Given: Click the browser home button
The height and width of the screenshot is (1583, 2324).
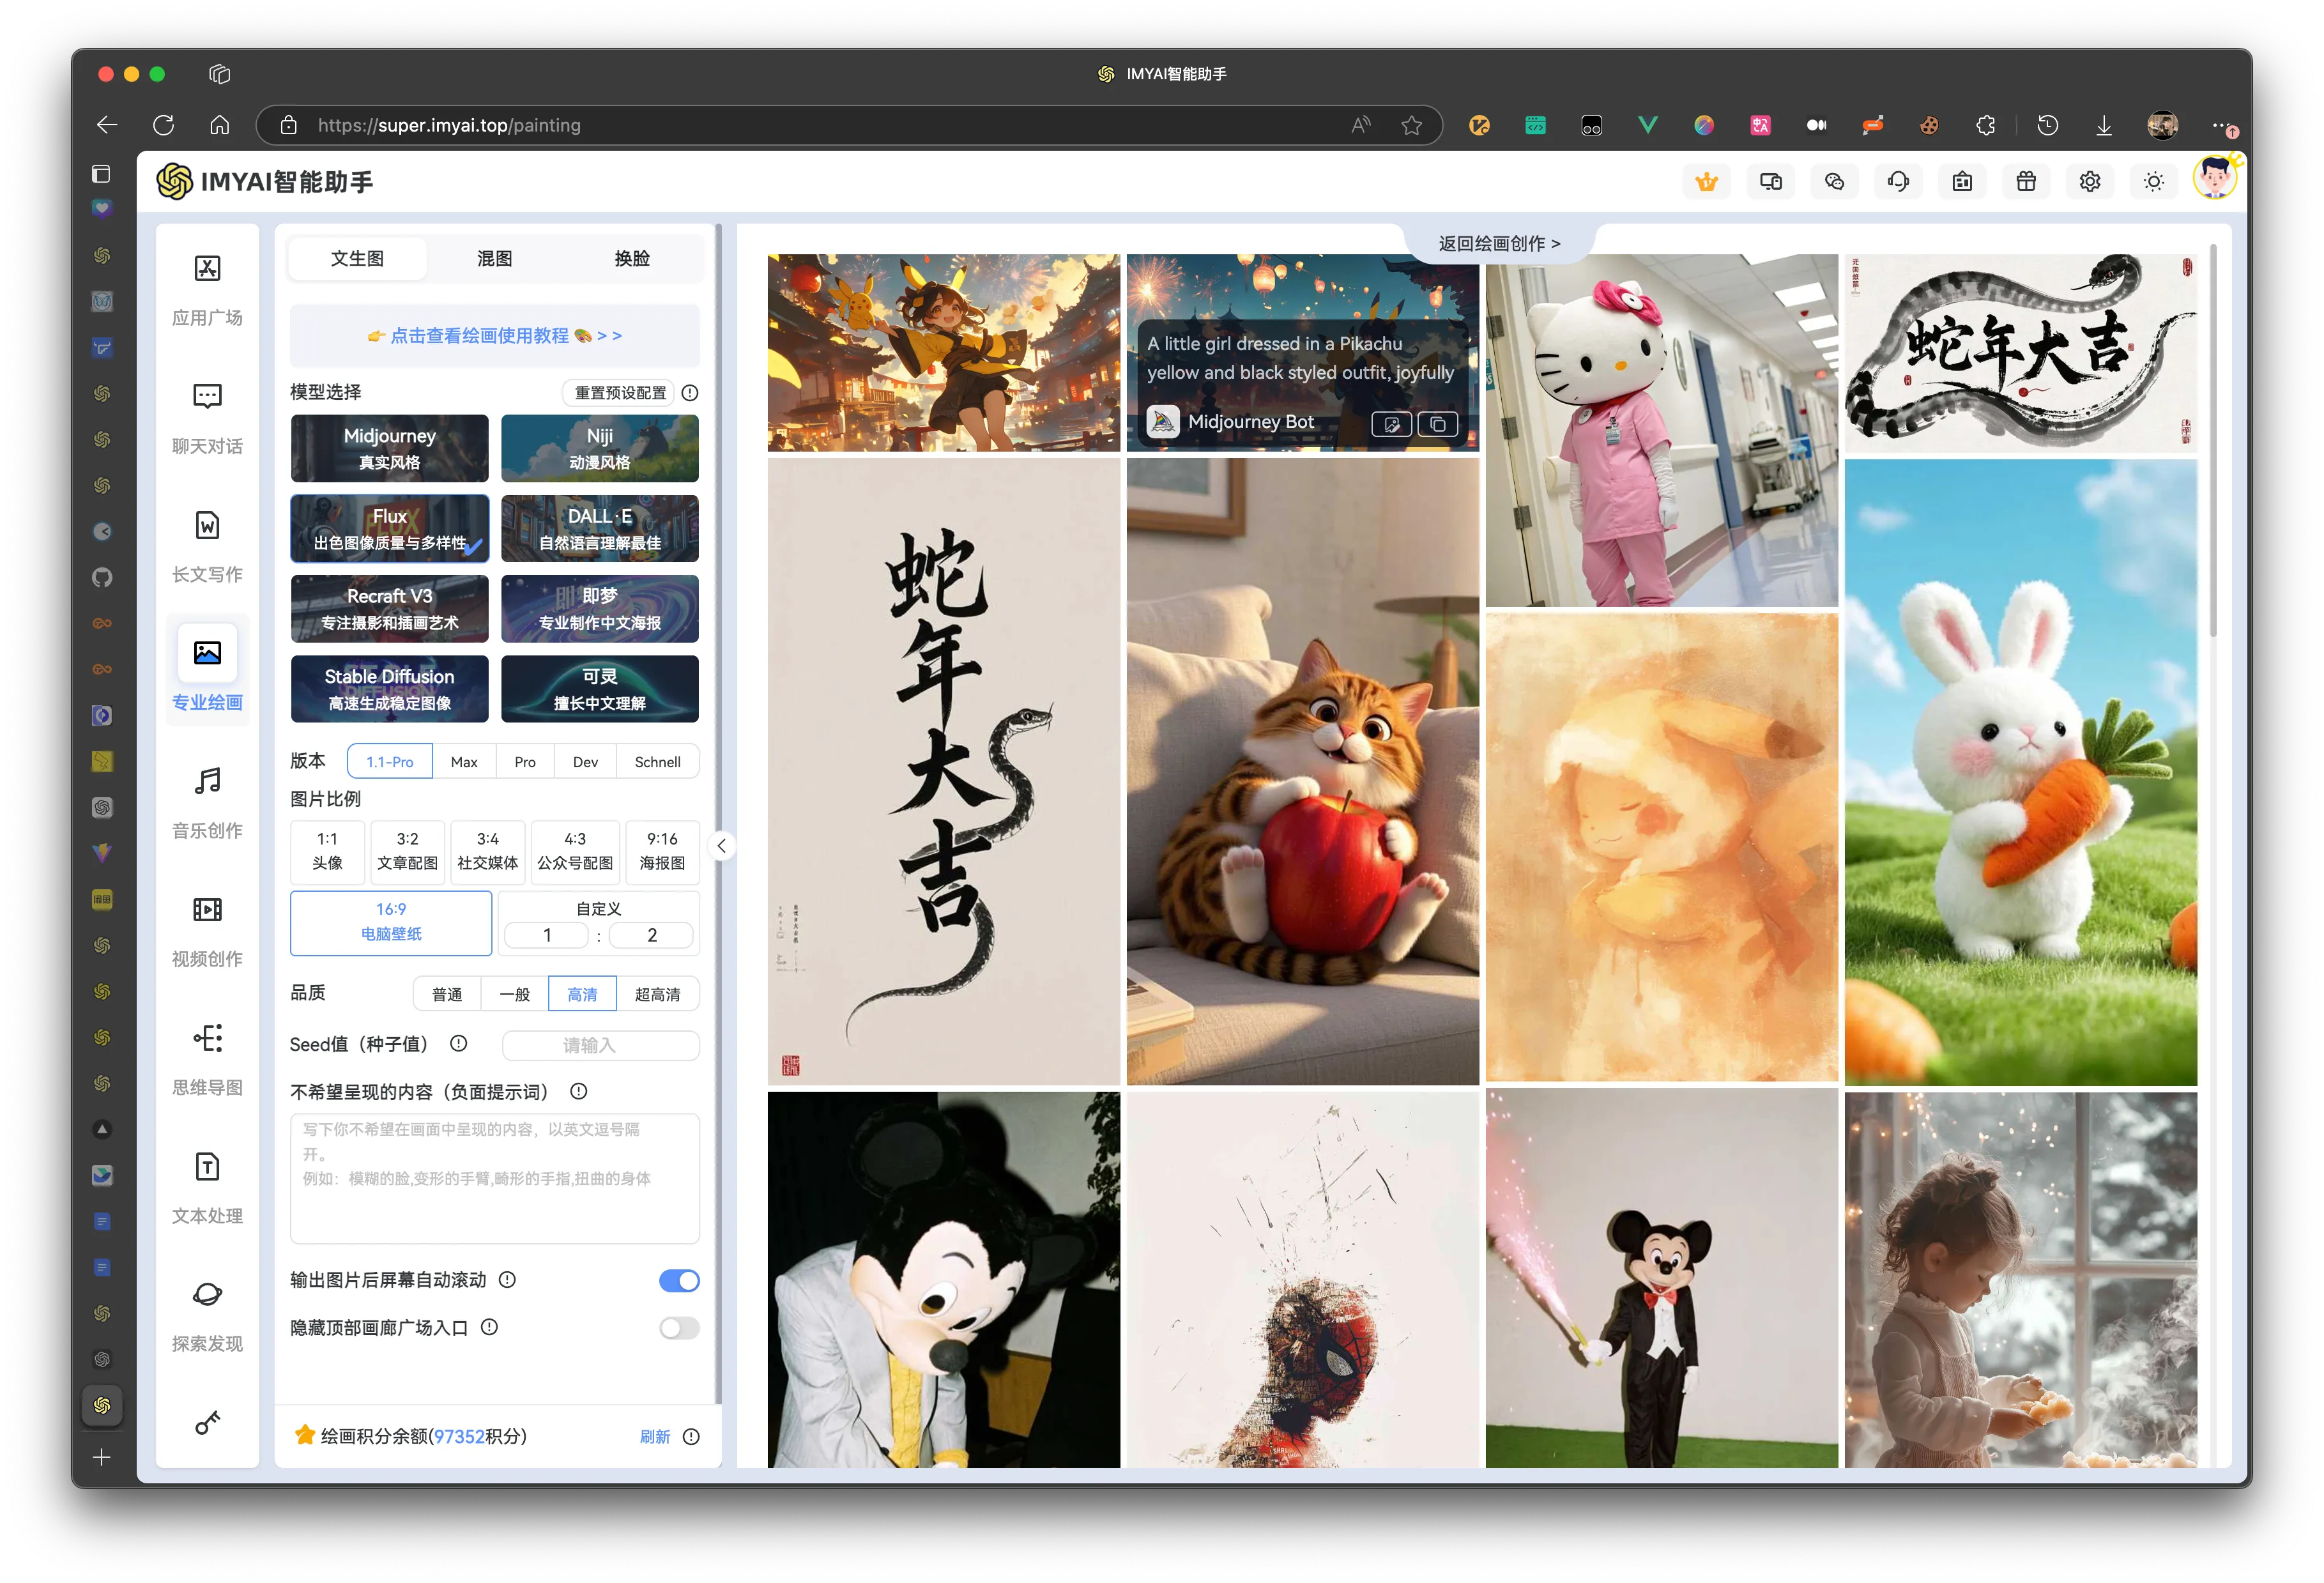Looking at the screenshot, I should click(220, 125).
